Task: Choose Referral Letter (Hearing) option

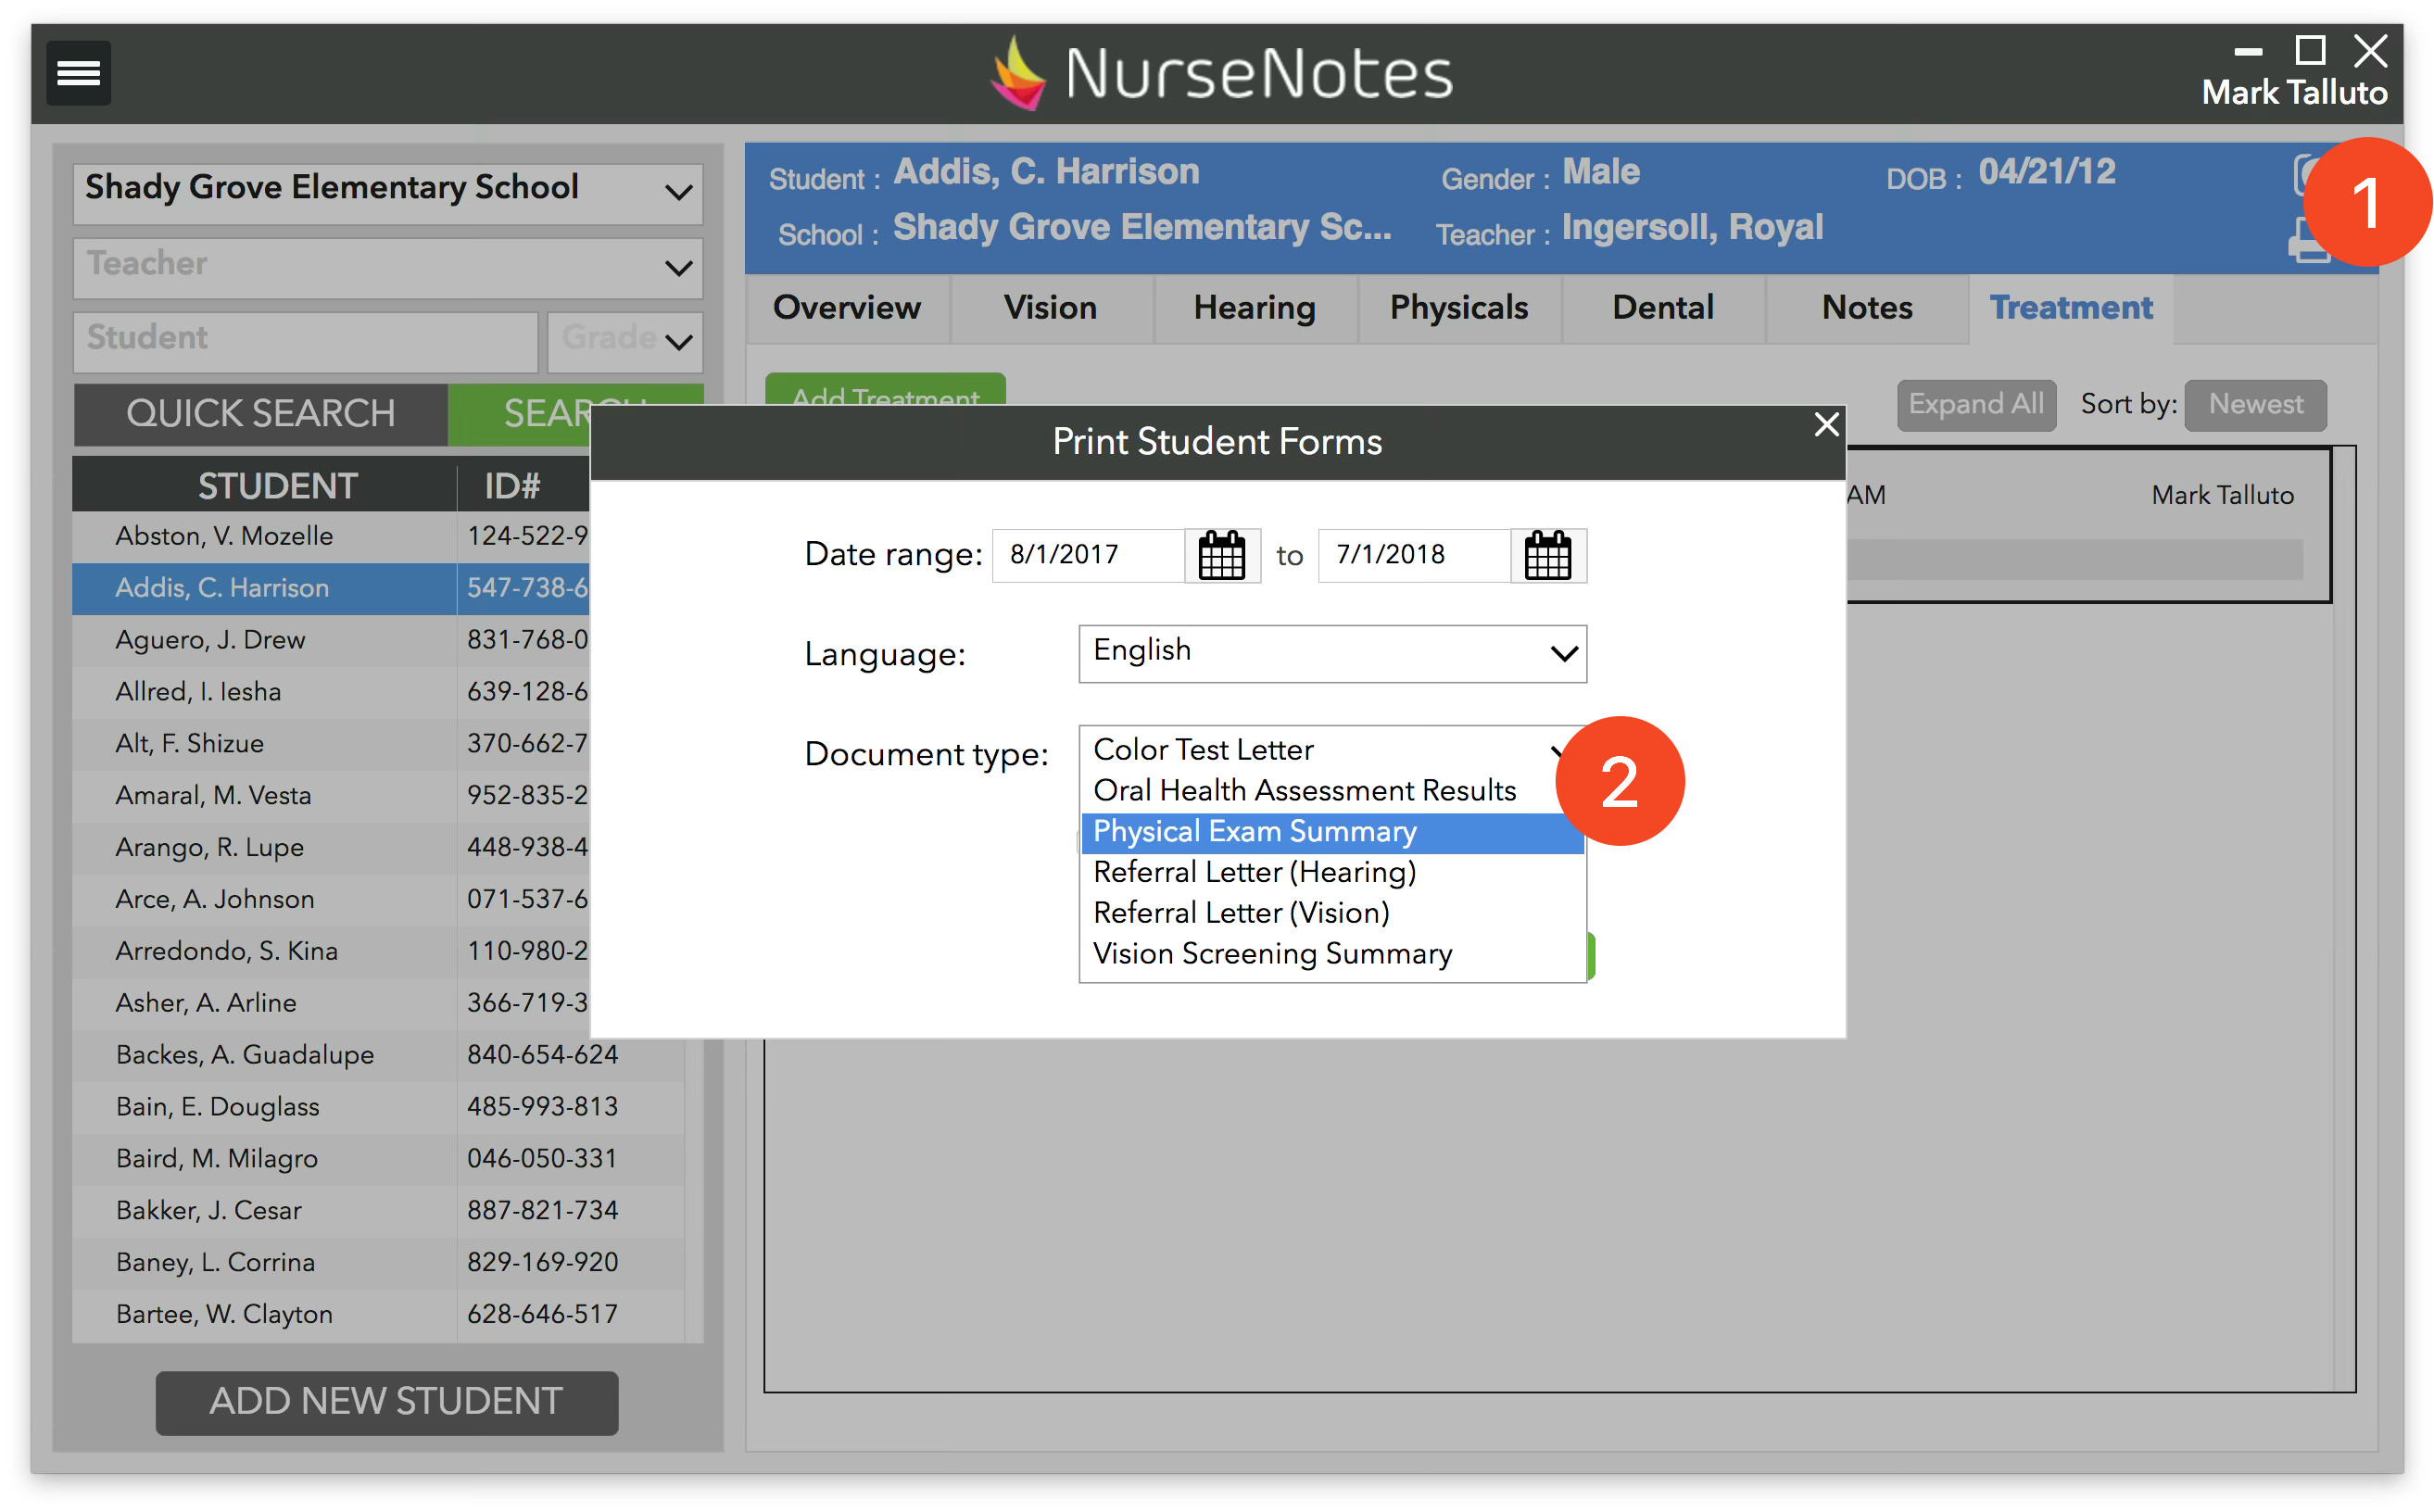Action: point(1254,872)
